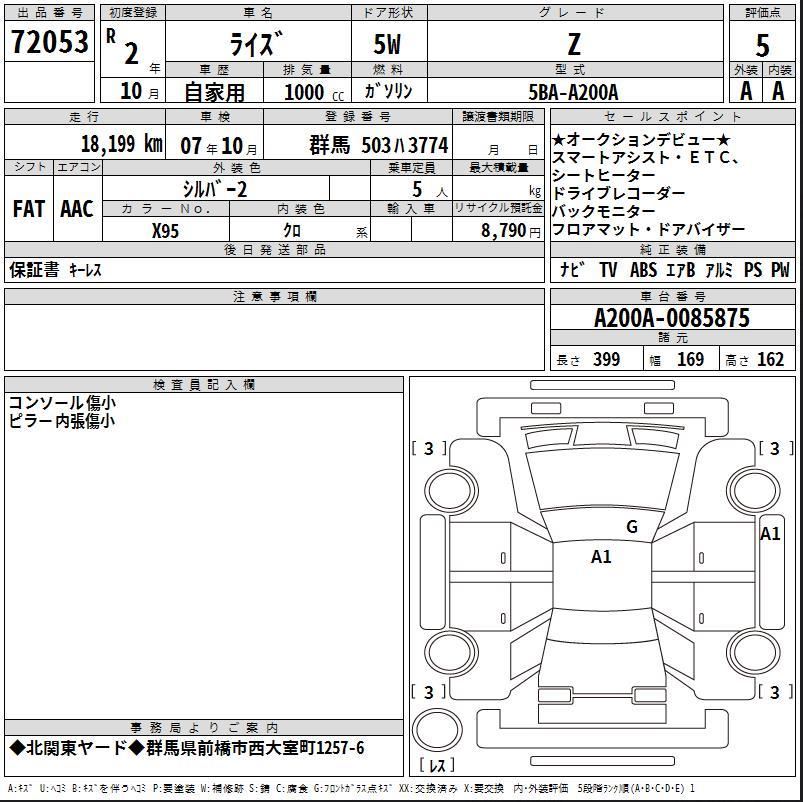
Task: Select the ナビ equipment entry
Action: (570, 269)
